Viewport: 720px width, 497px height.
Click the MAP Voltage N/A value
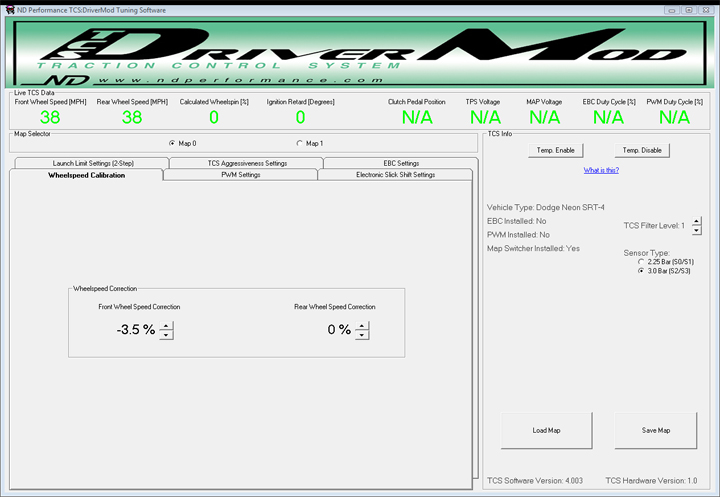click(x=545, y=118)
